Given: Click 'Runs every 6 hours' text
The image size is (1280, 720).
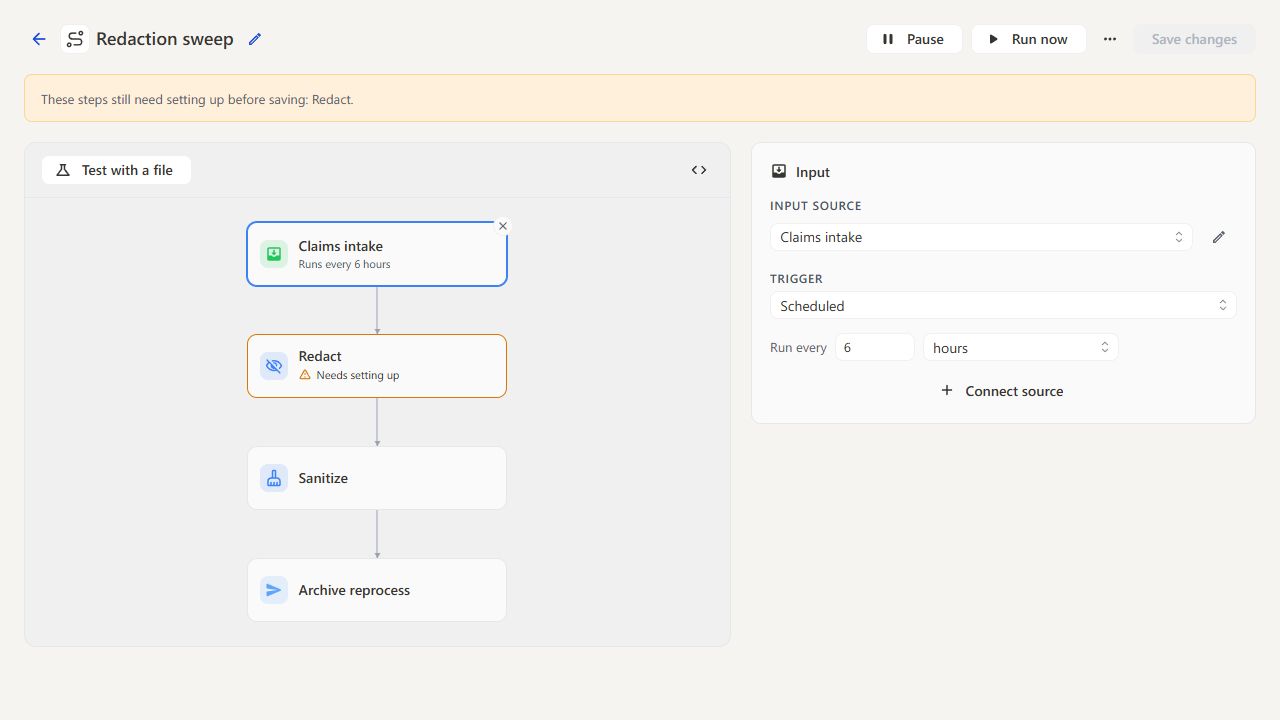Looking at the screenshot, I should click(344, 265).
